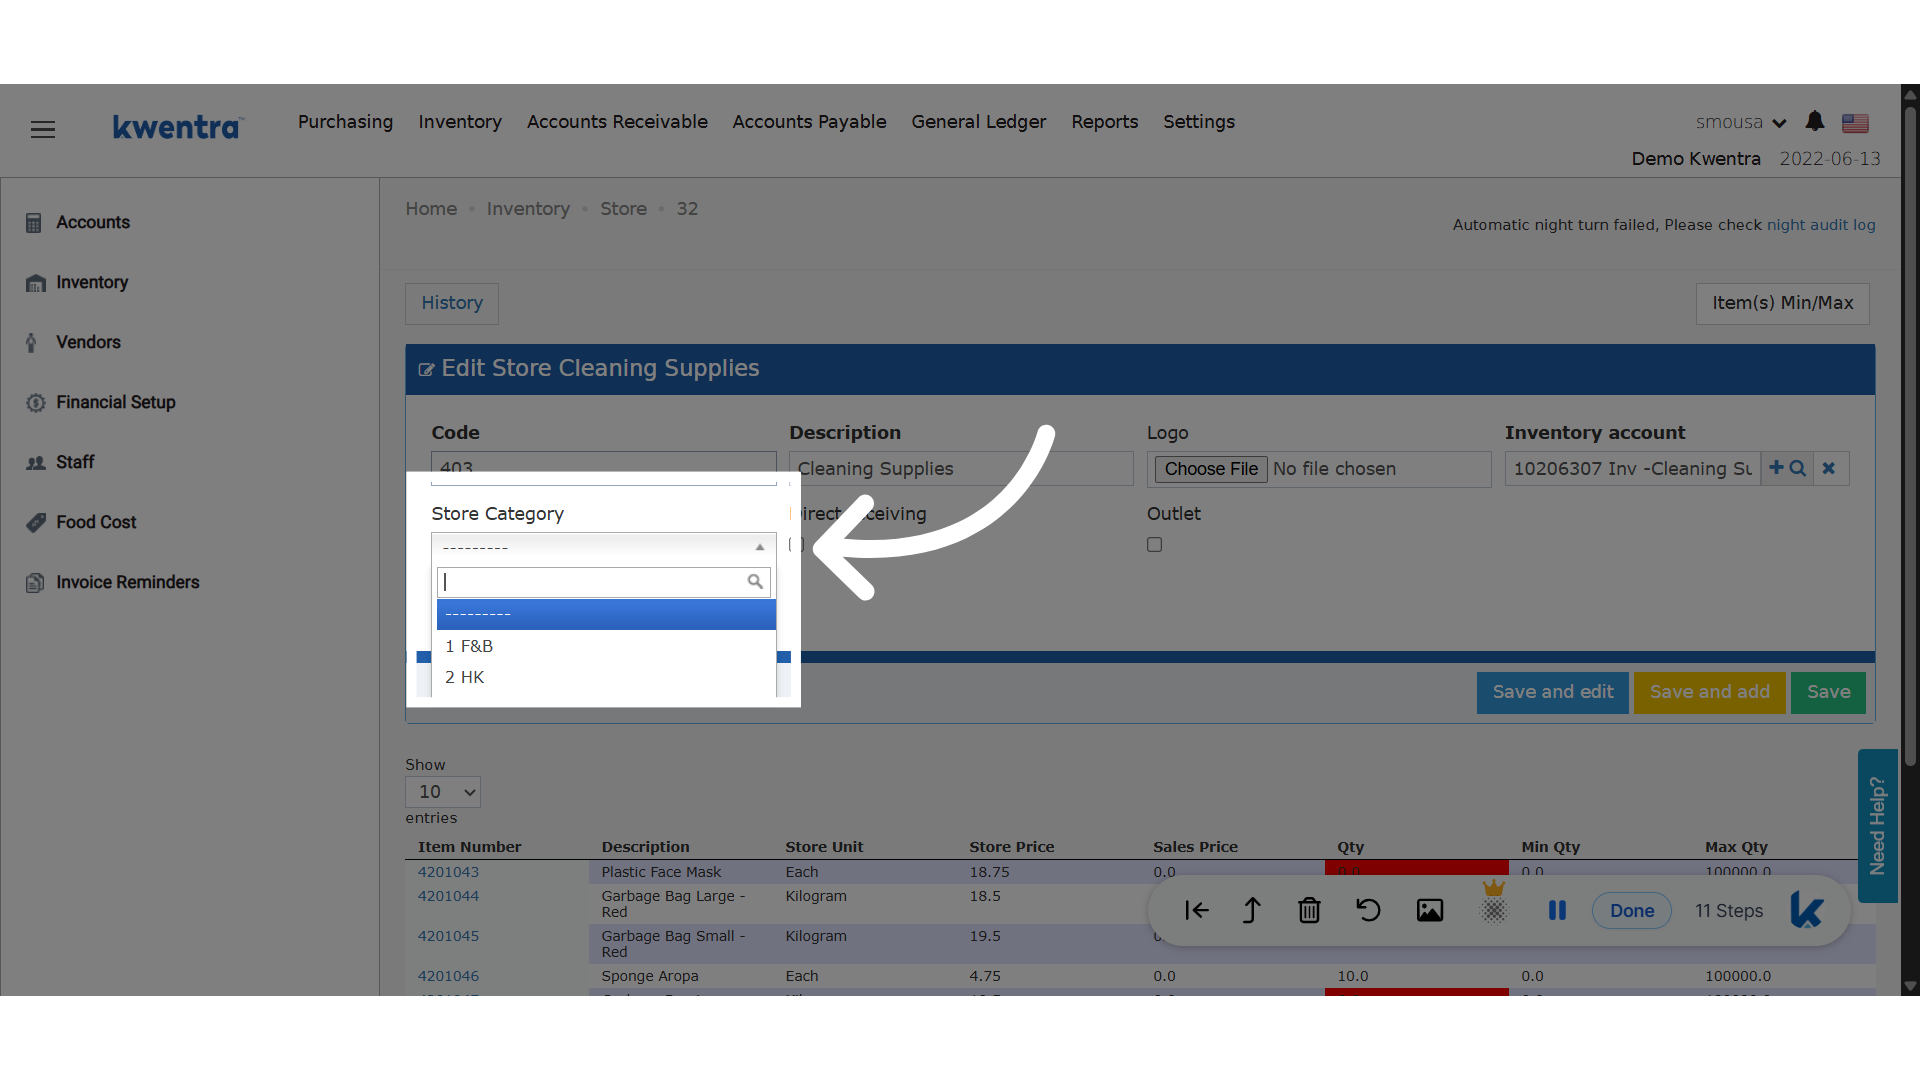1920x1080 pixels.
Task: Open item number 4201044
Action: pyautogui.click(x=448, y=896)
